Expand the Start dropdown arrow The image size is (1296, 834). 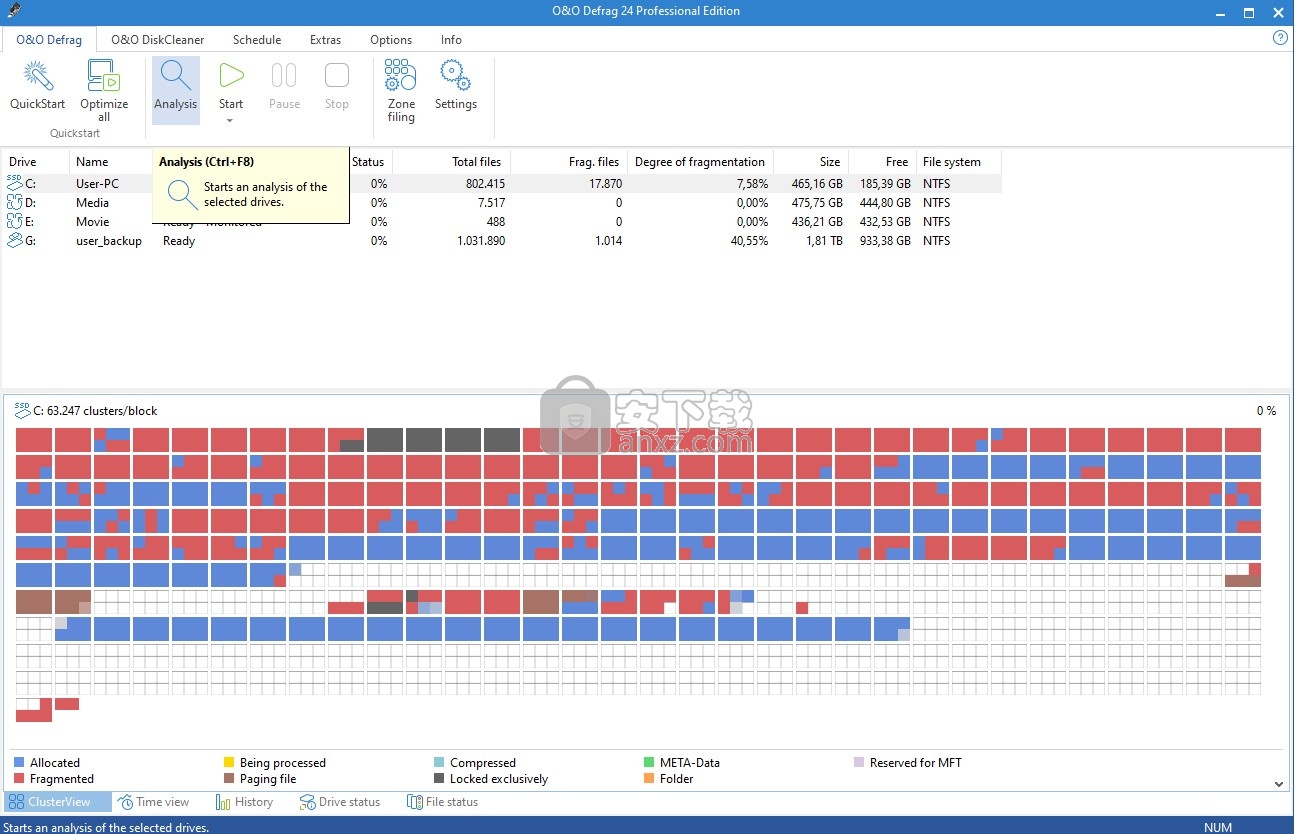(x=230, y=121)
